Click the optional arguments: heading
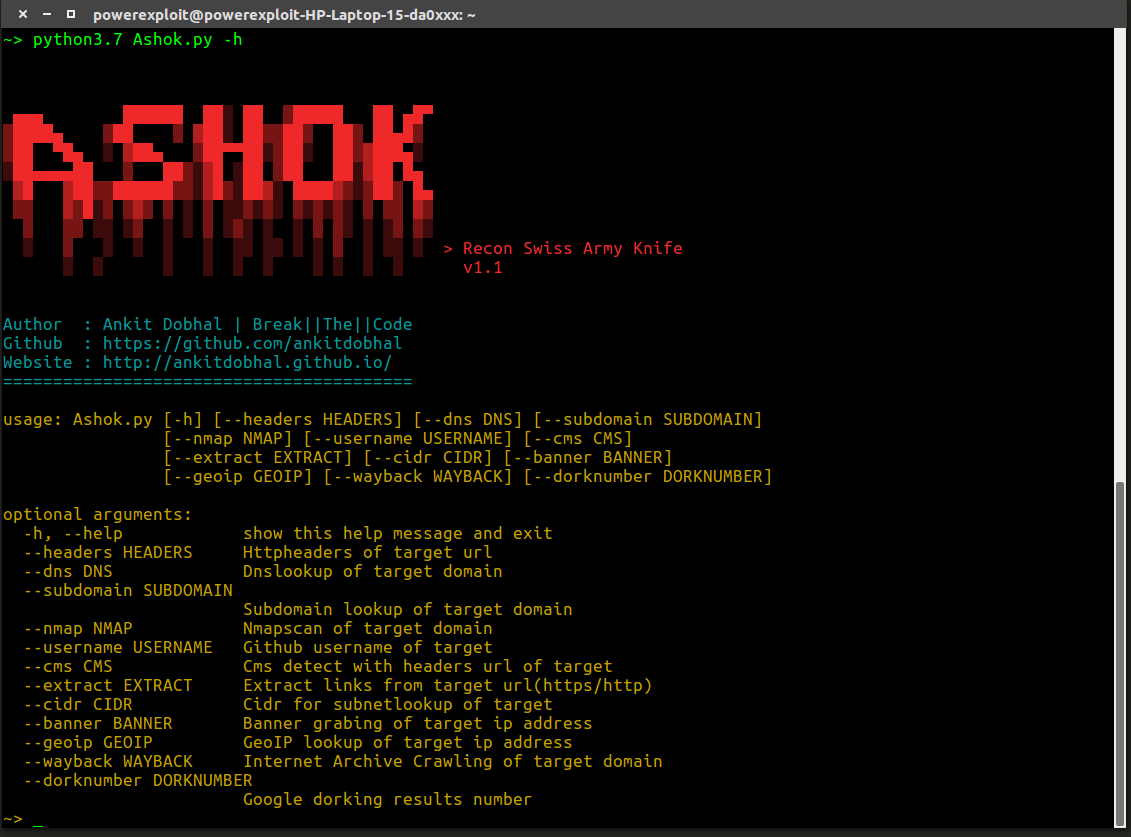This screenshot has width=1131, height=837. coord(97,514)
